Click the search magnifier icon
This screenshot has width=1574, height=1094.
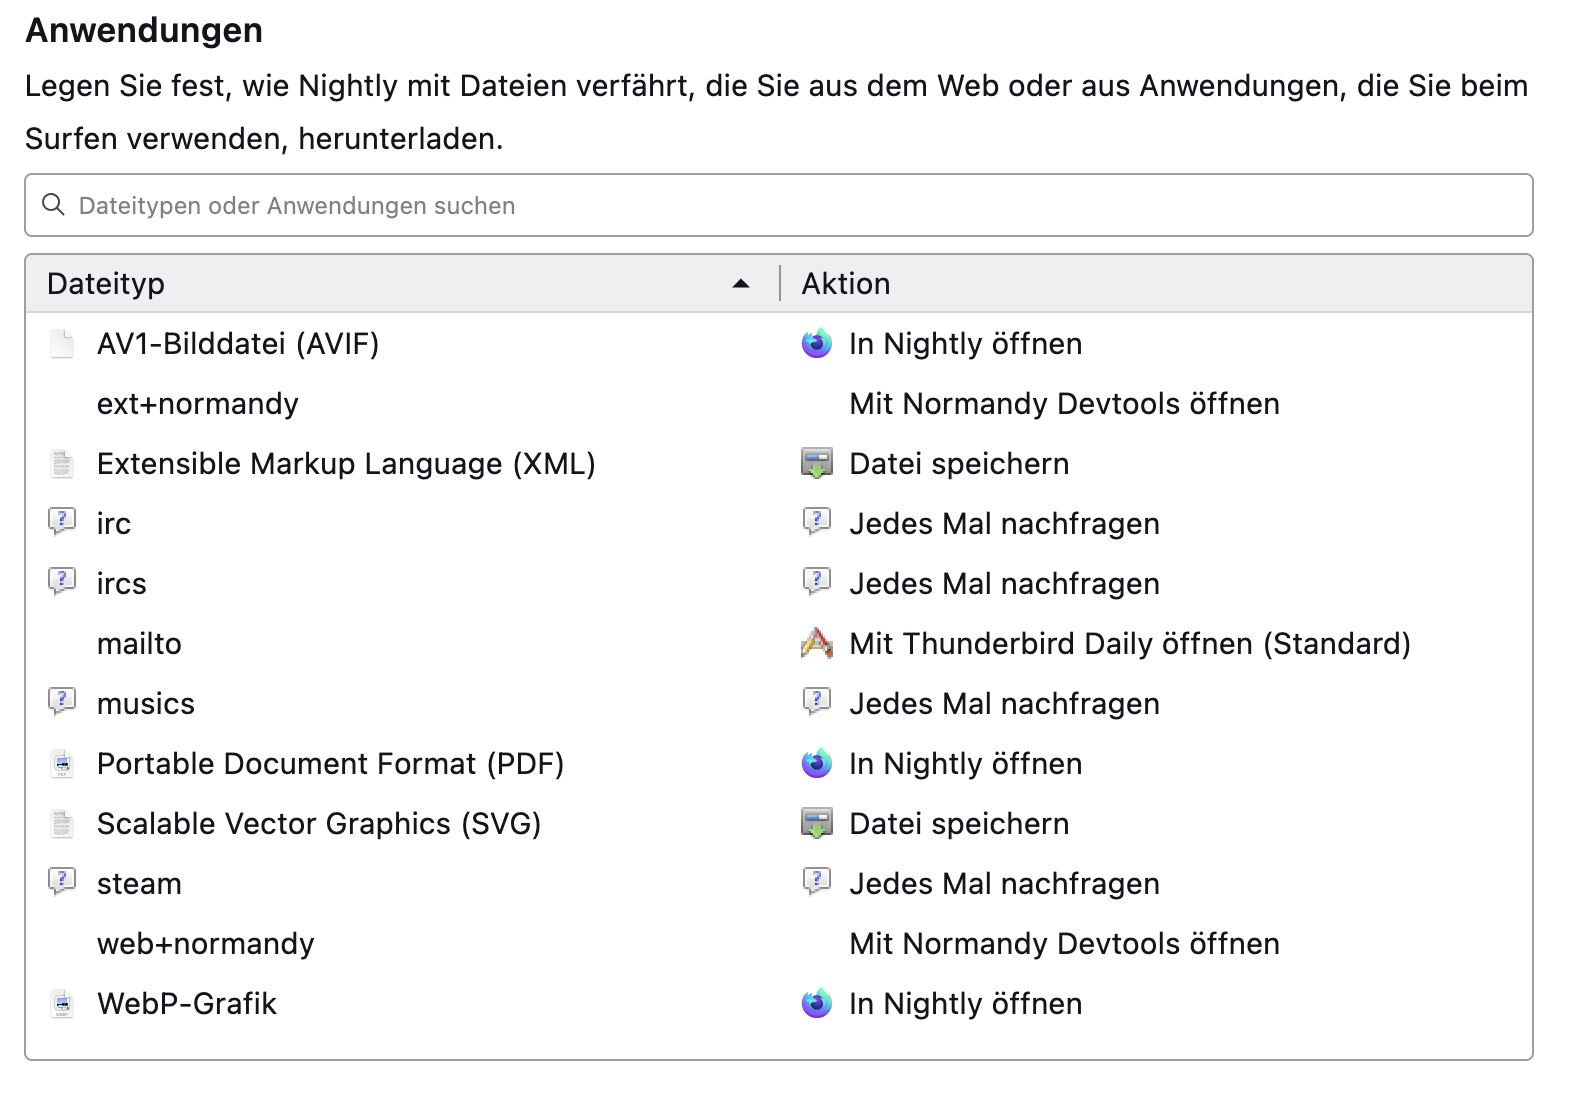click(x=53, y=205)
